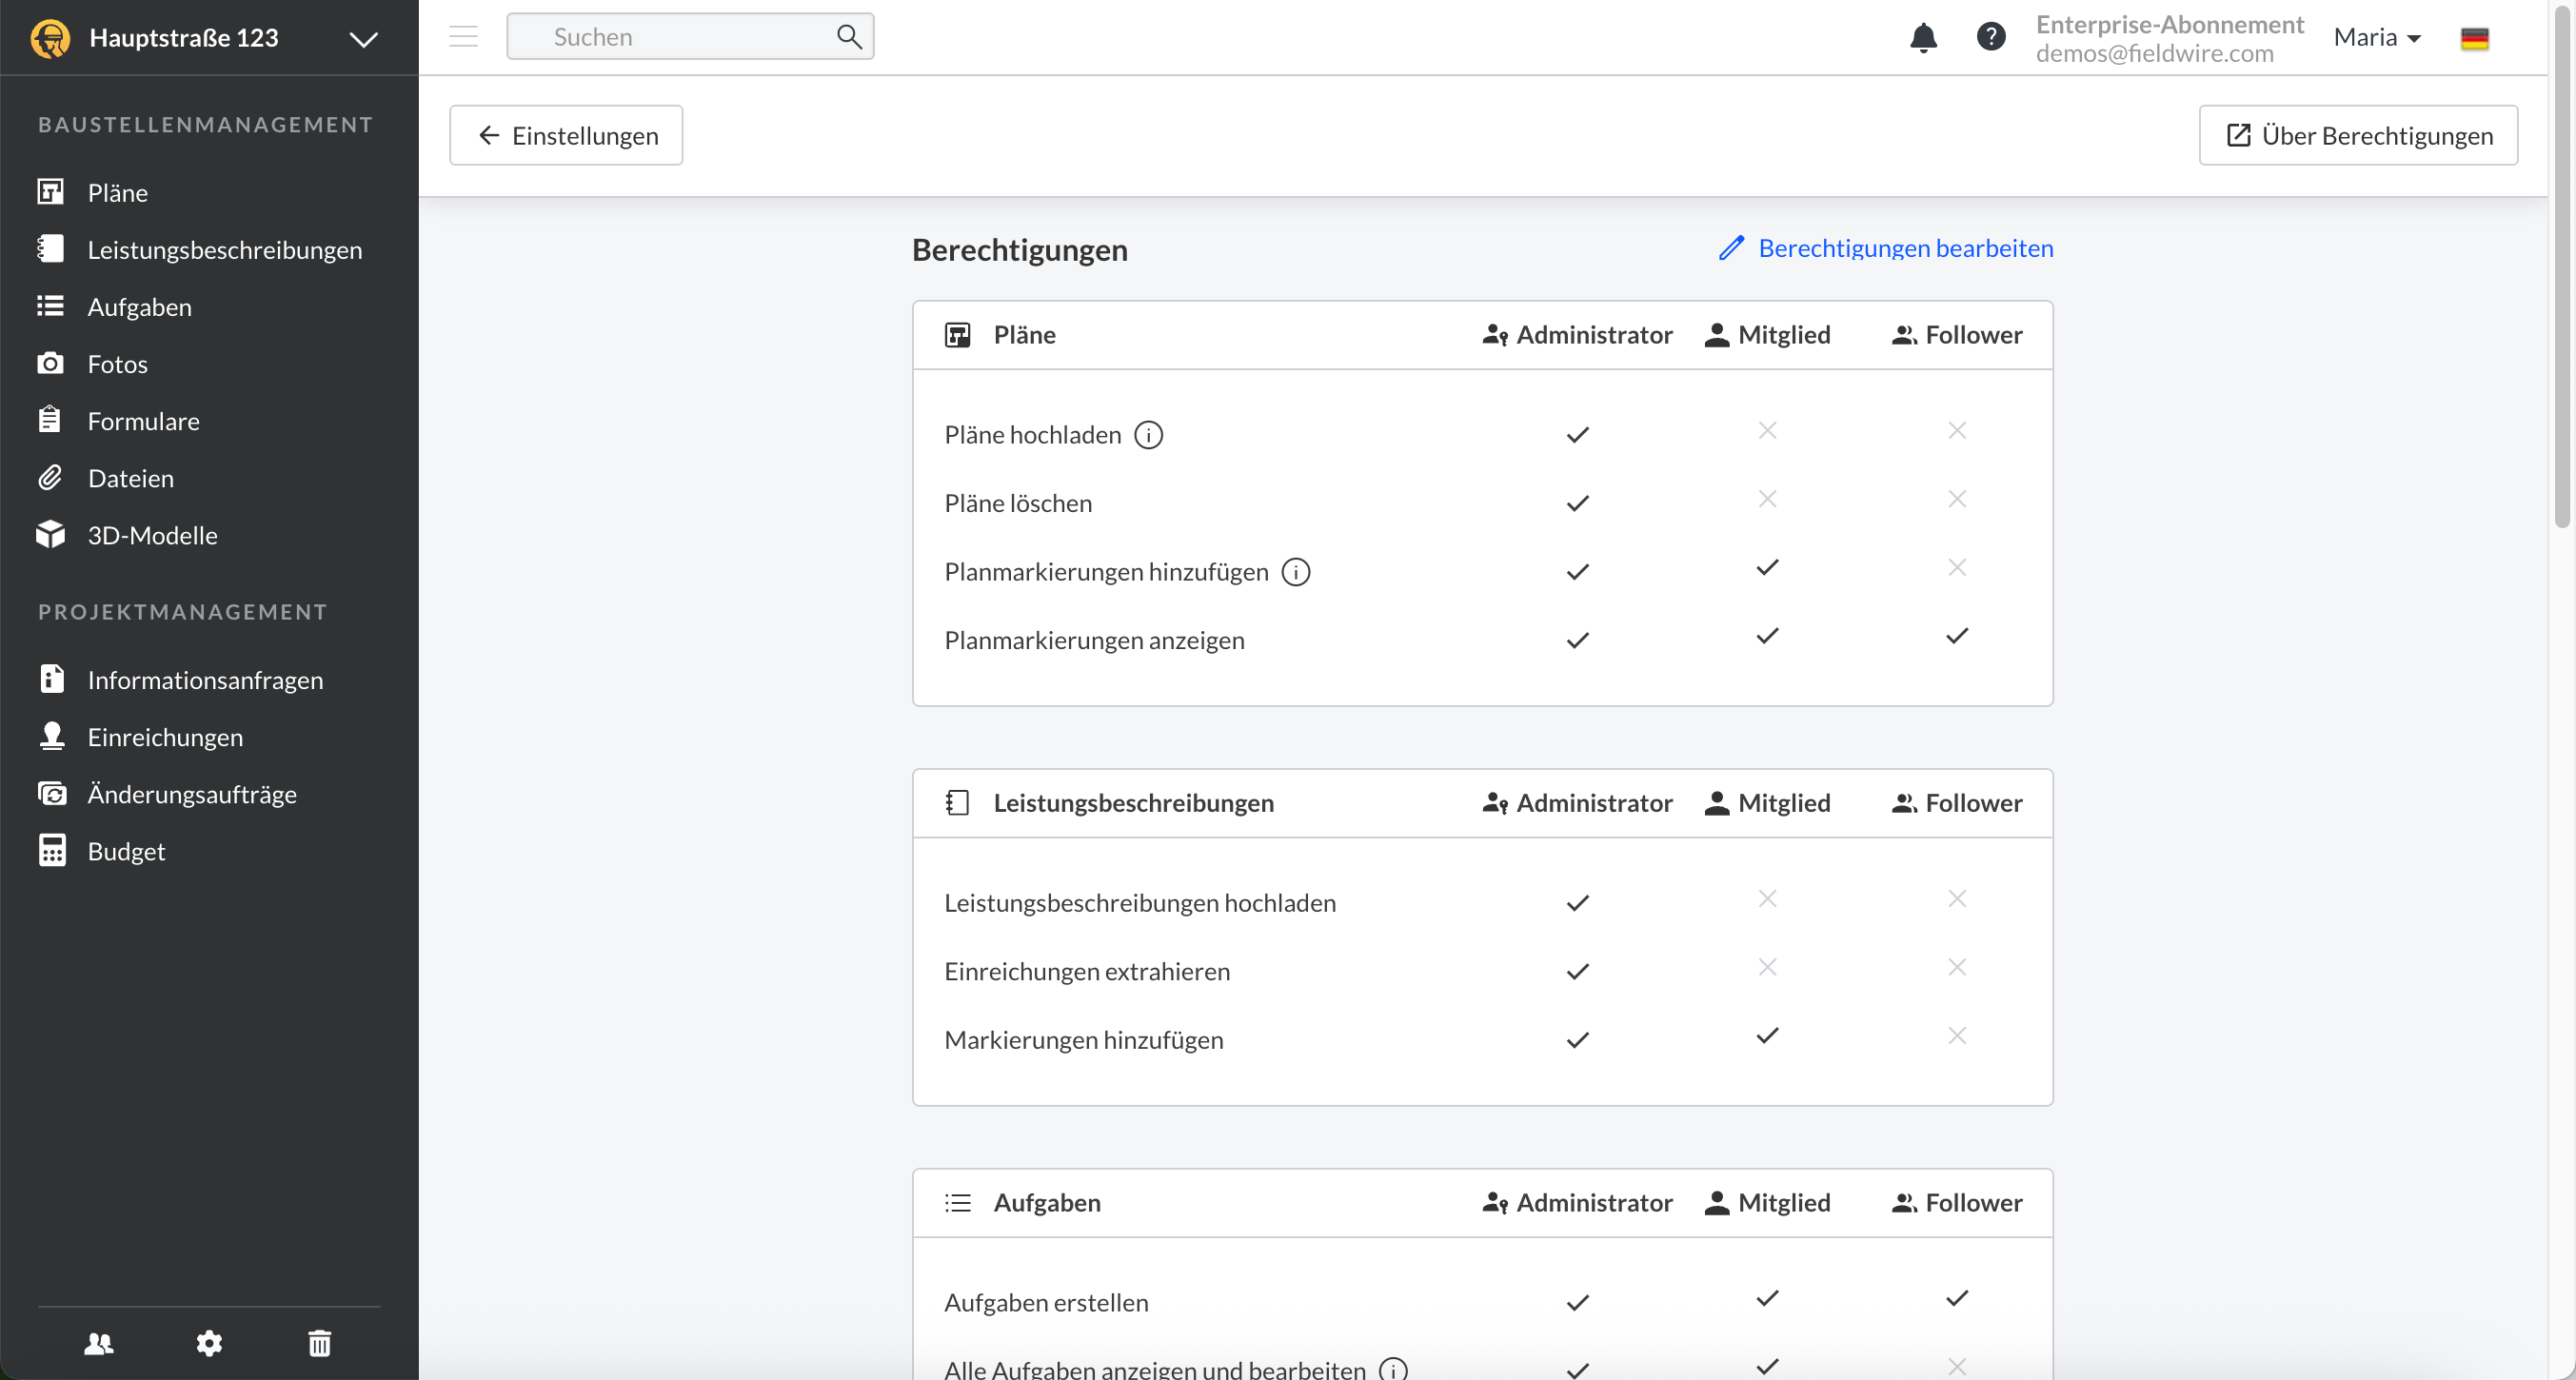Open Aufgaben in the sidebar
The width and height of the screenshot is (2576, 1380).
pos(139,307)
